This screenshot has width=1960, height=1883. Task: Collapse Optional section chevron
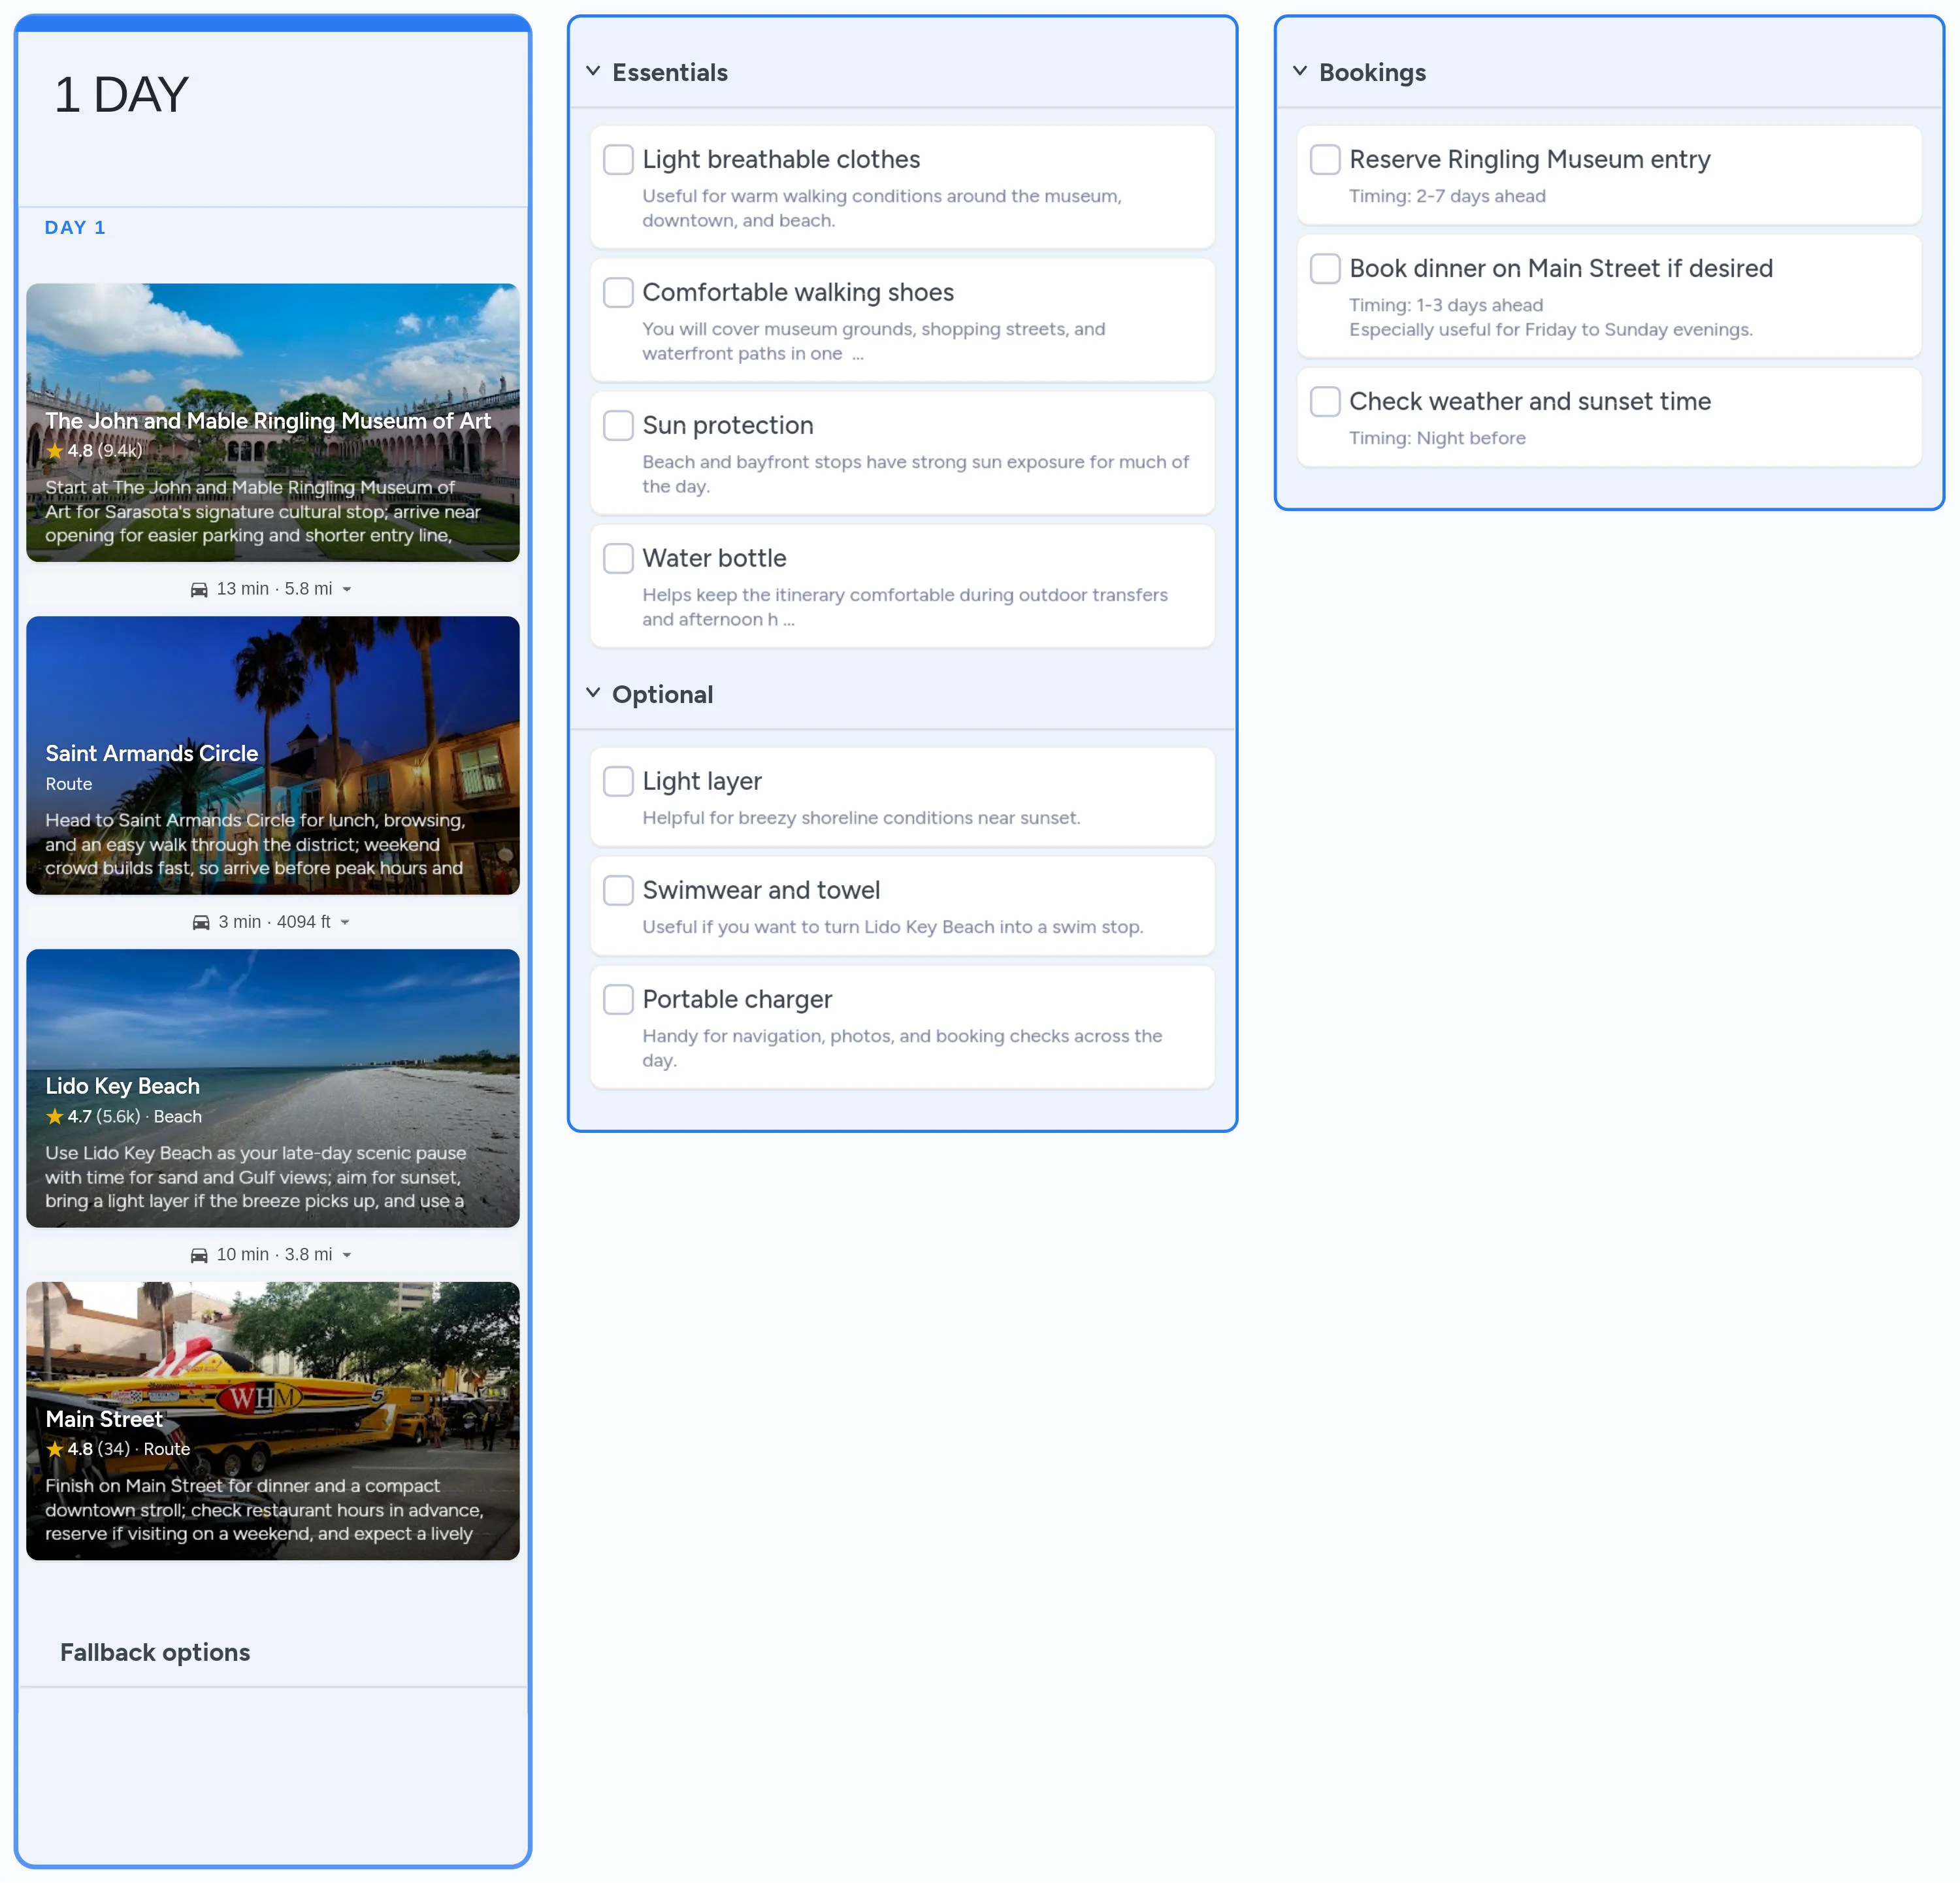pos(593,693)
